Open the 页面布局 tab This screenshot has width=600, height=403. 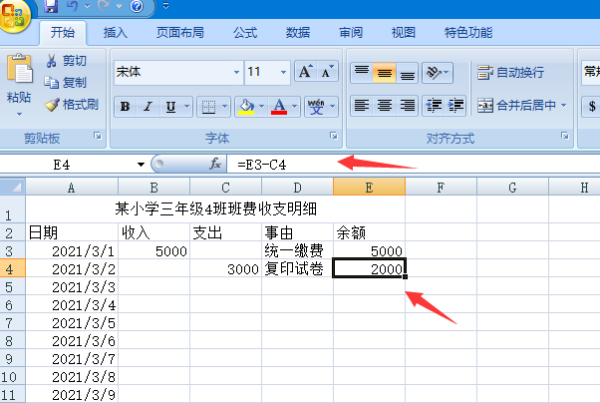180,33
